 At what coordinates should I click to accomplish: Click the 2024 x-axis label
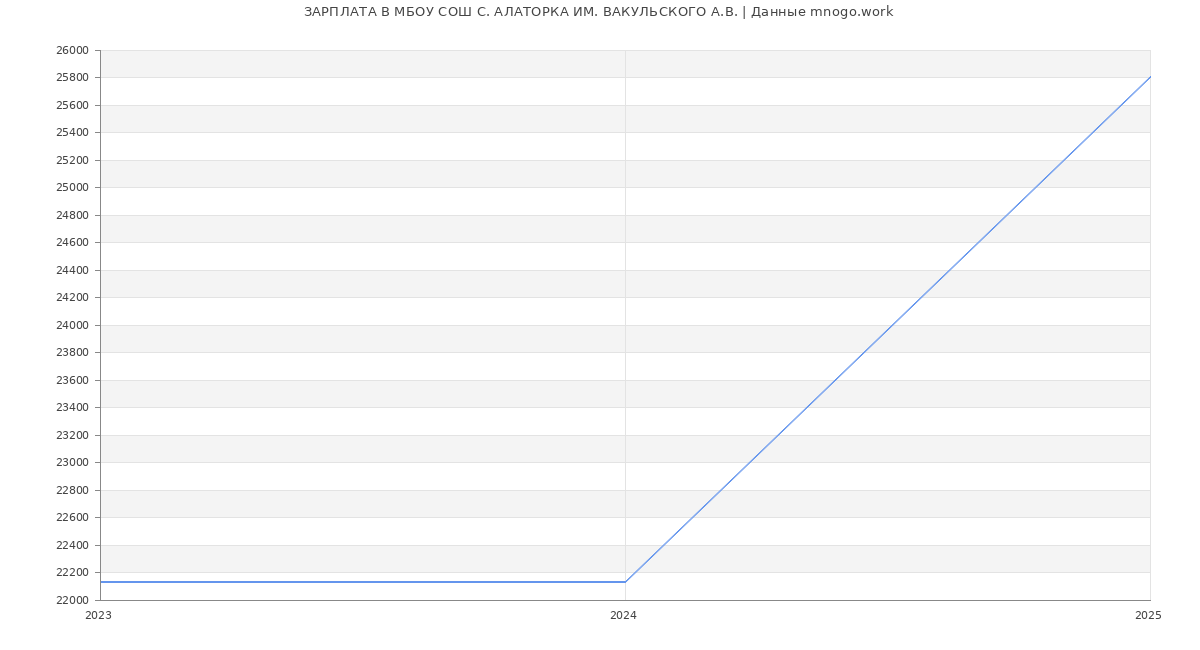pyautogui.click(x=623, y=616)
